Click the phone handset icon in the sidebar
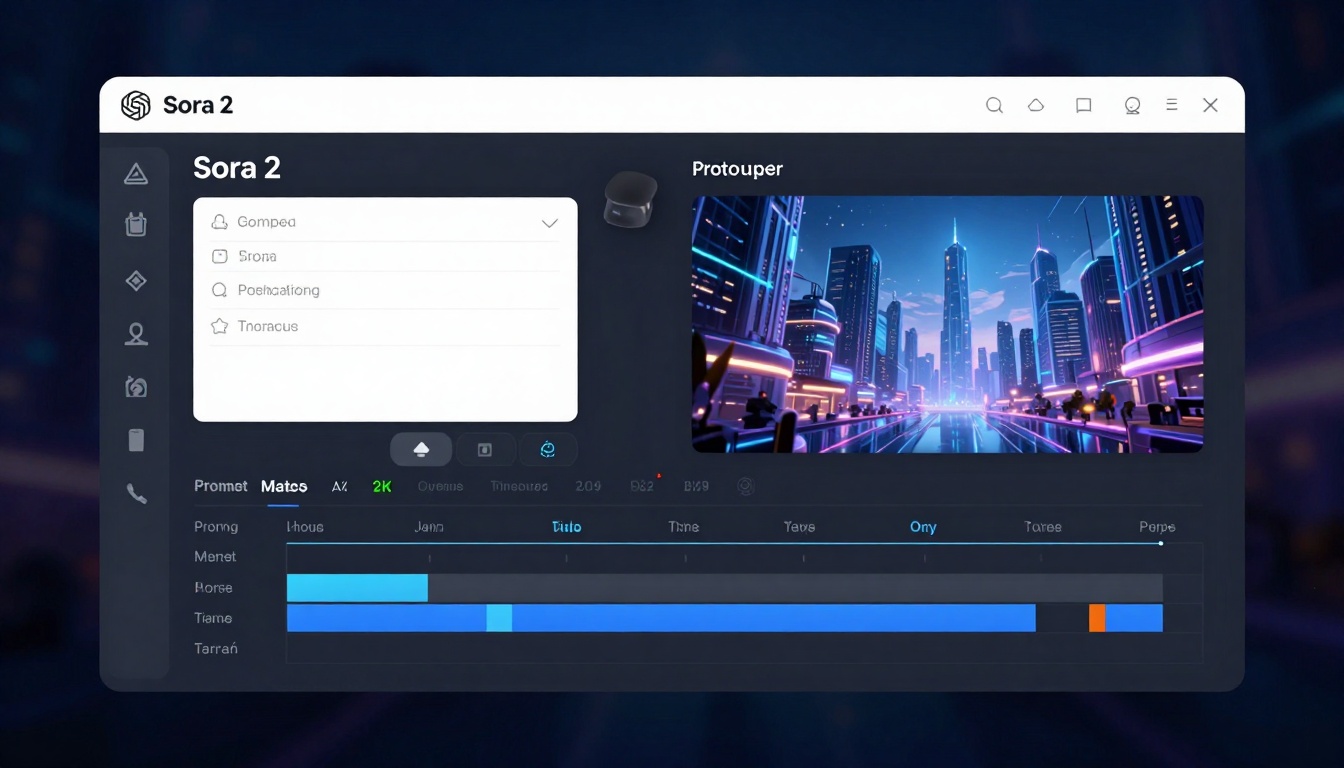The image size is (1344, 768). [136, 493]
